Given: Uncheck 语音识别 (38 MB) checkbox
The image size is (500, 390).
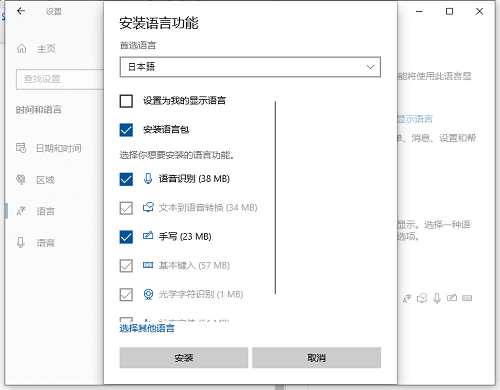Looking at the screenshot, I should click(x=126, y=179).
